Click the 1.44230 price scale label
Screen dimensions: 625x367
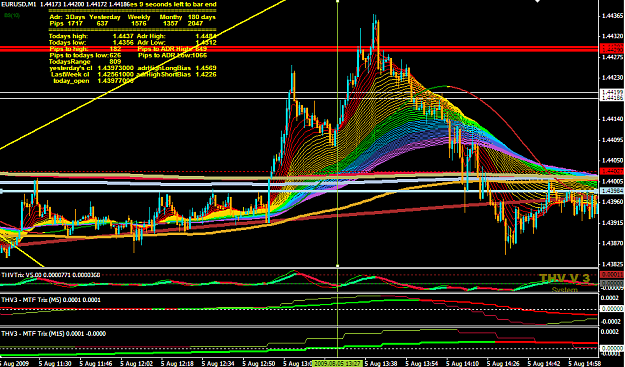(613, 77)
